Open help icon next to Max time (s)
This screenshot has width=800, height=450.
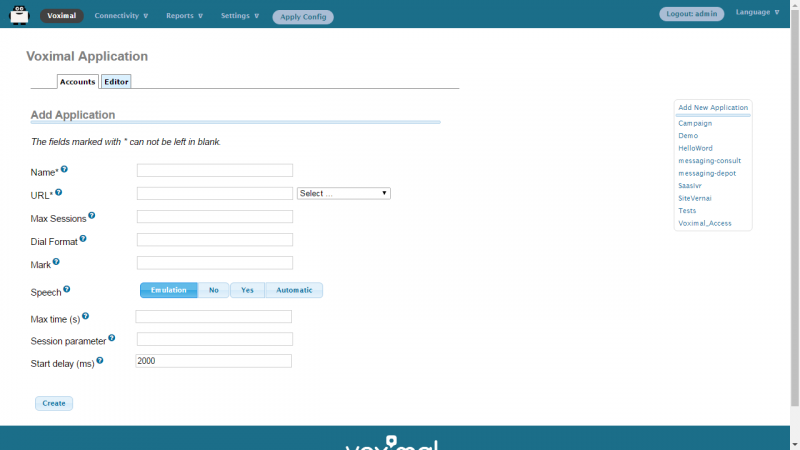[86, 316]
